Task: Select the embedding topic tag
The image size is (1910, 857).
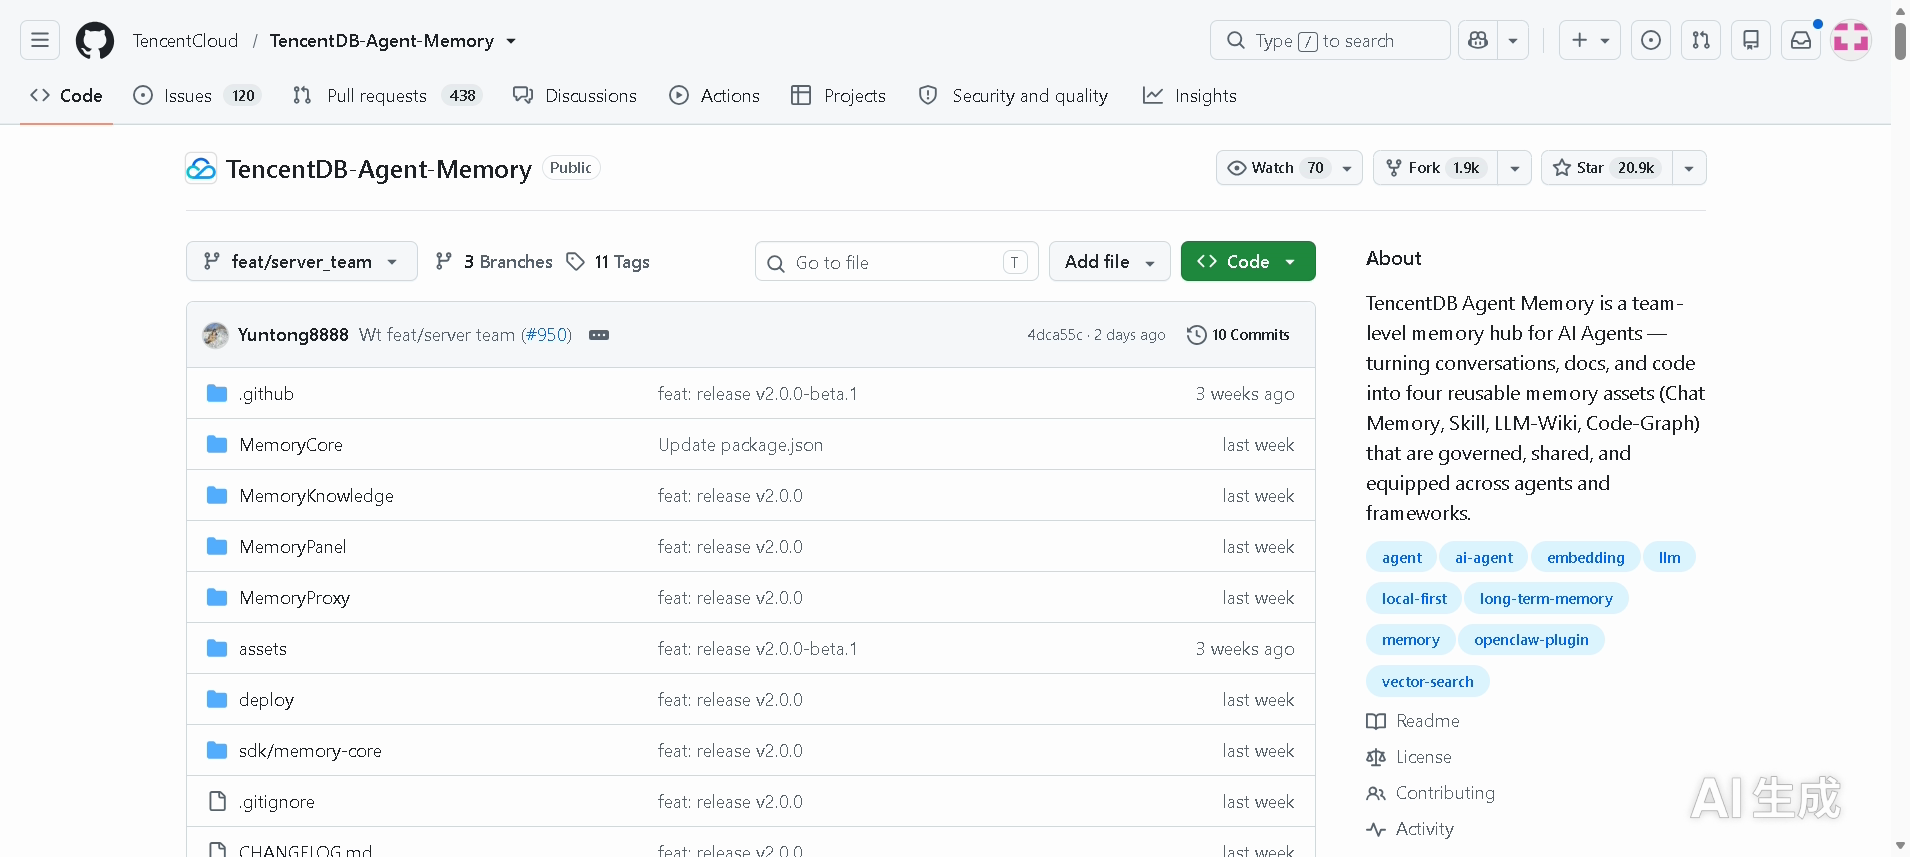Action: click(1586, 558)
